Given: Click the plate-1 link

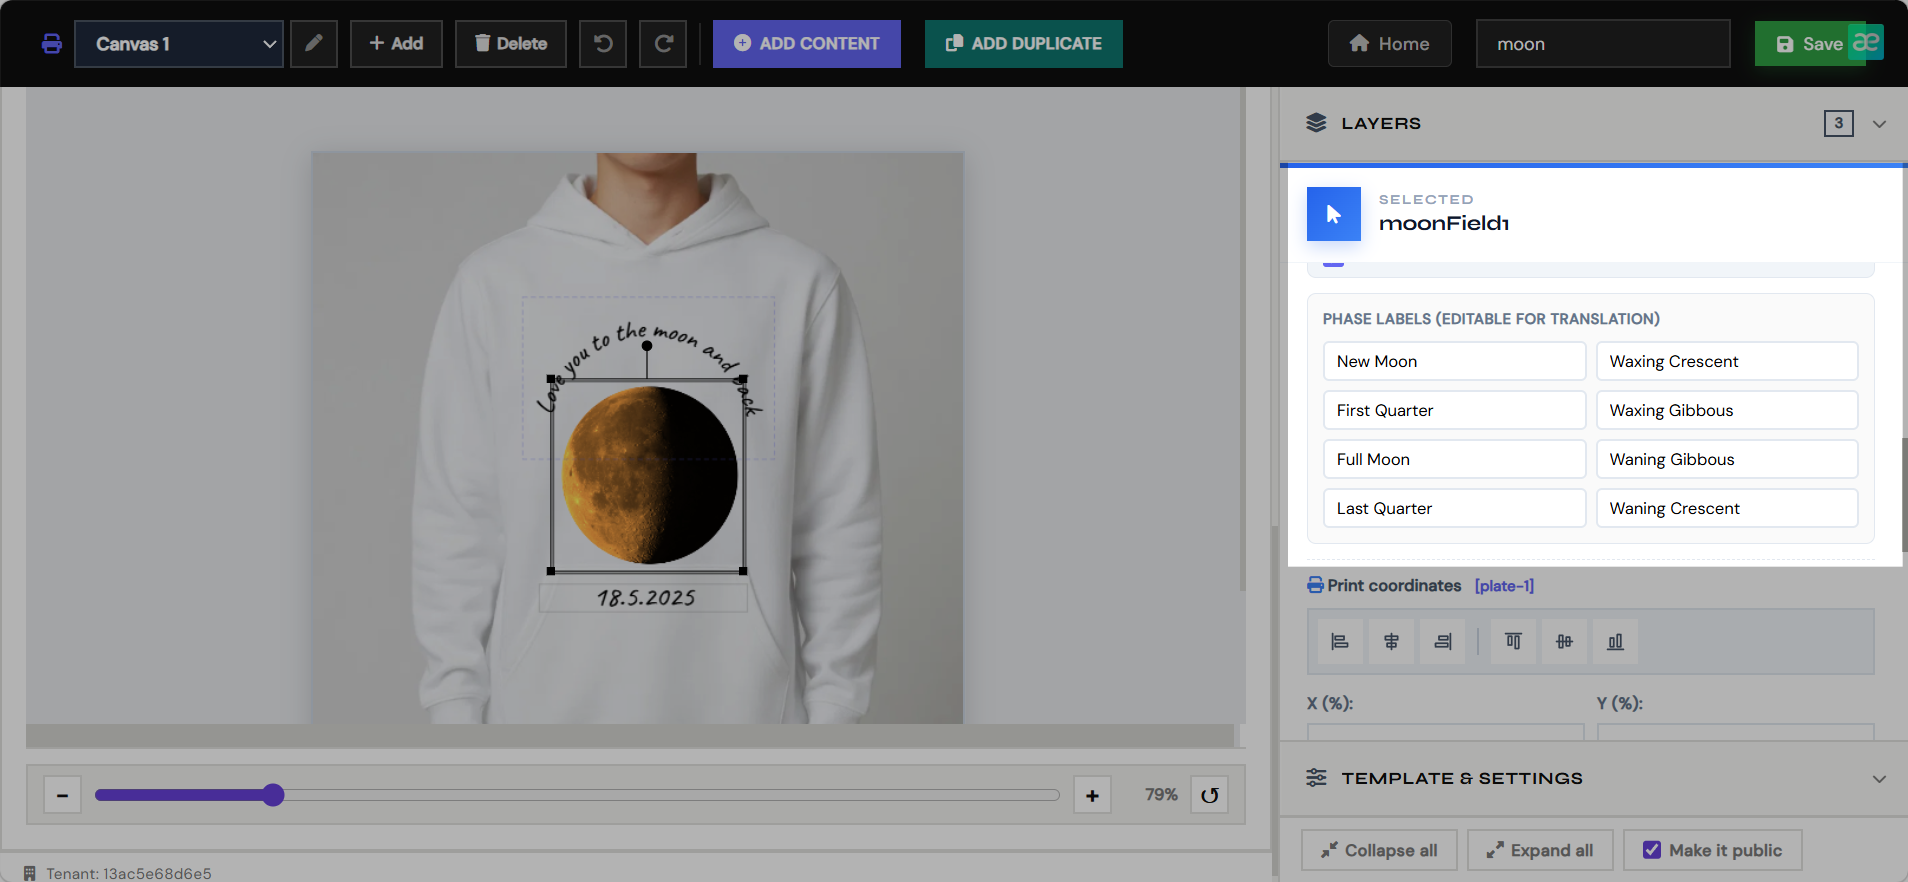Looking at the screenshot, I should (x=1504, y=586).
